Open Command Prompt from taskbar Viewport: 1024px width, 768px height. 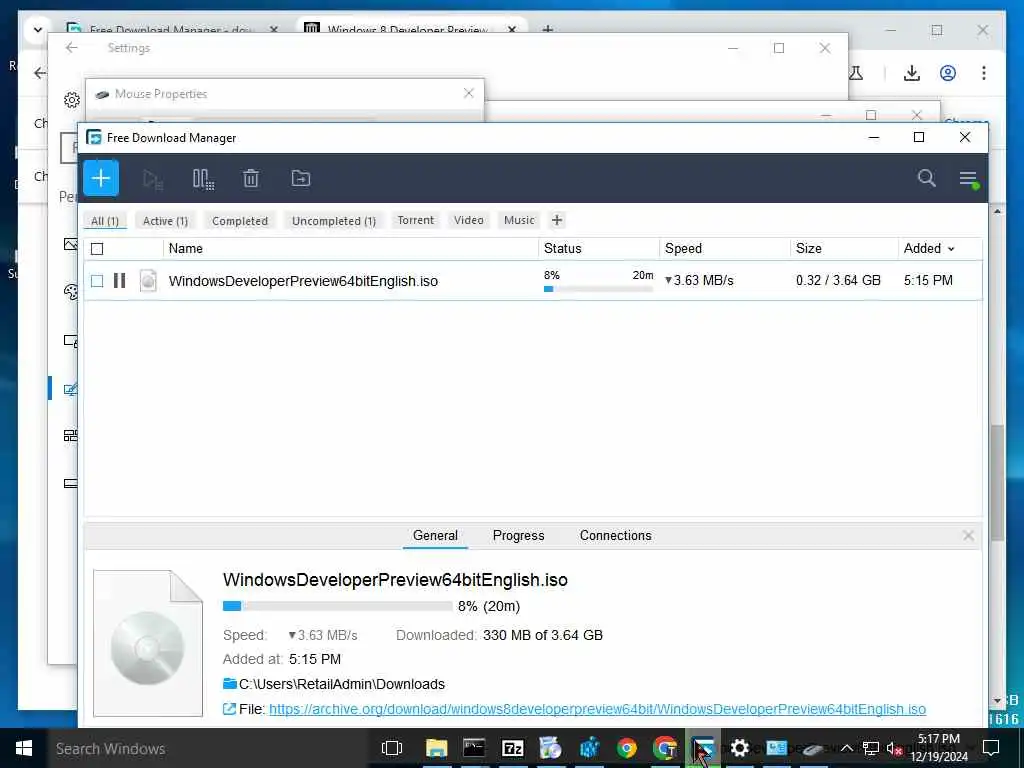coord(474,748)
